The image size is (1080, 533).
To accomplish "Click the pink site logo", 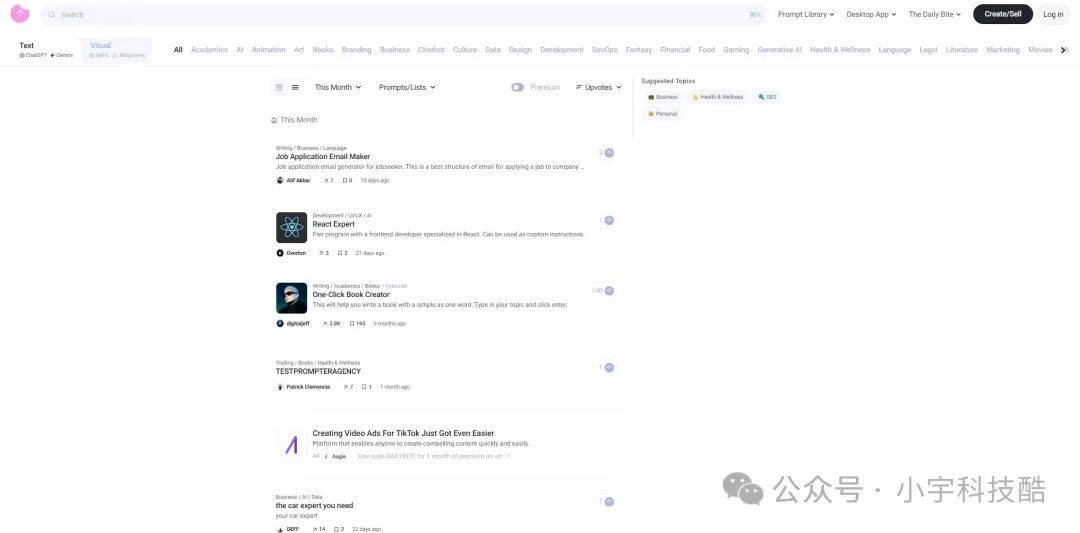I will coord(20,14).
